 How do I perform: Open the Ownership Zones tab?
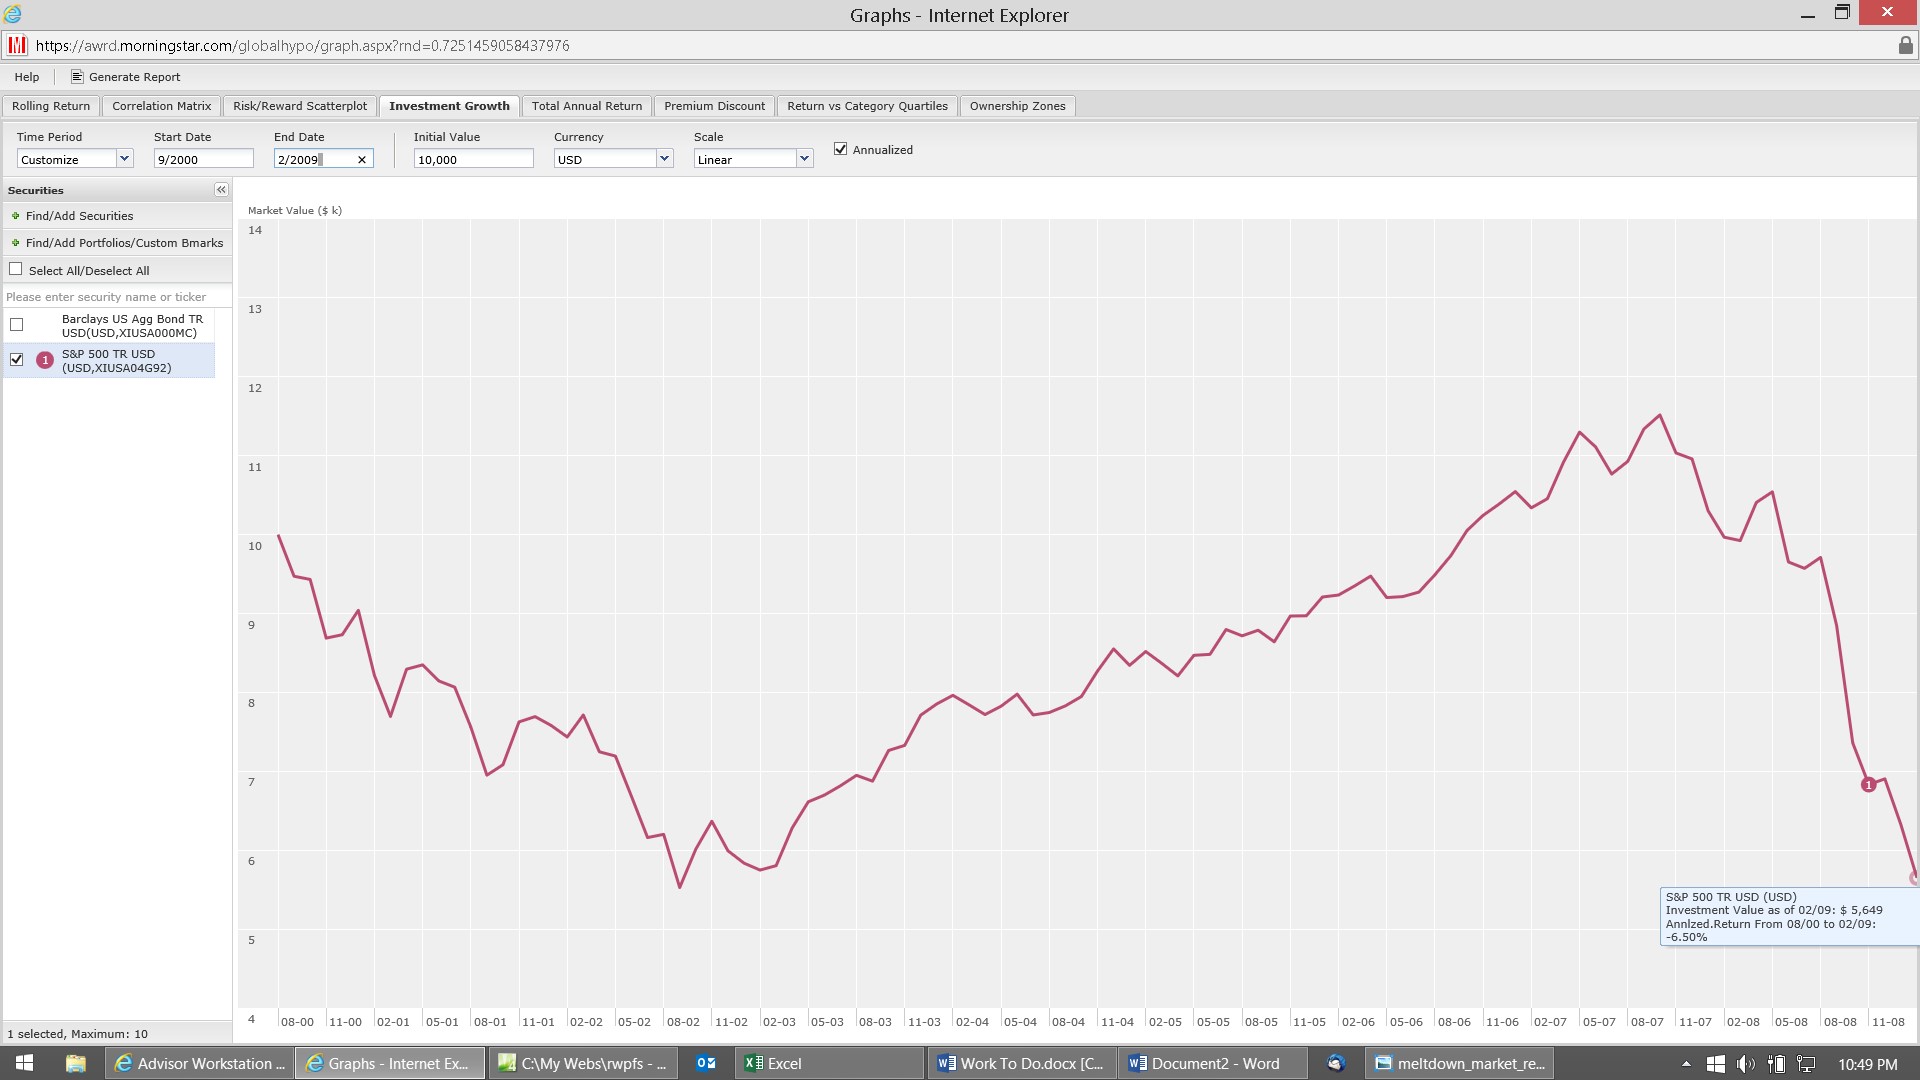1018,106
